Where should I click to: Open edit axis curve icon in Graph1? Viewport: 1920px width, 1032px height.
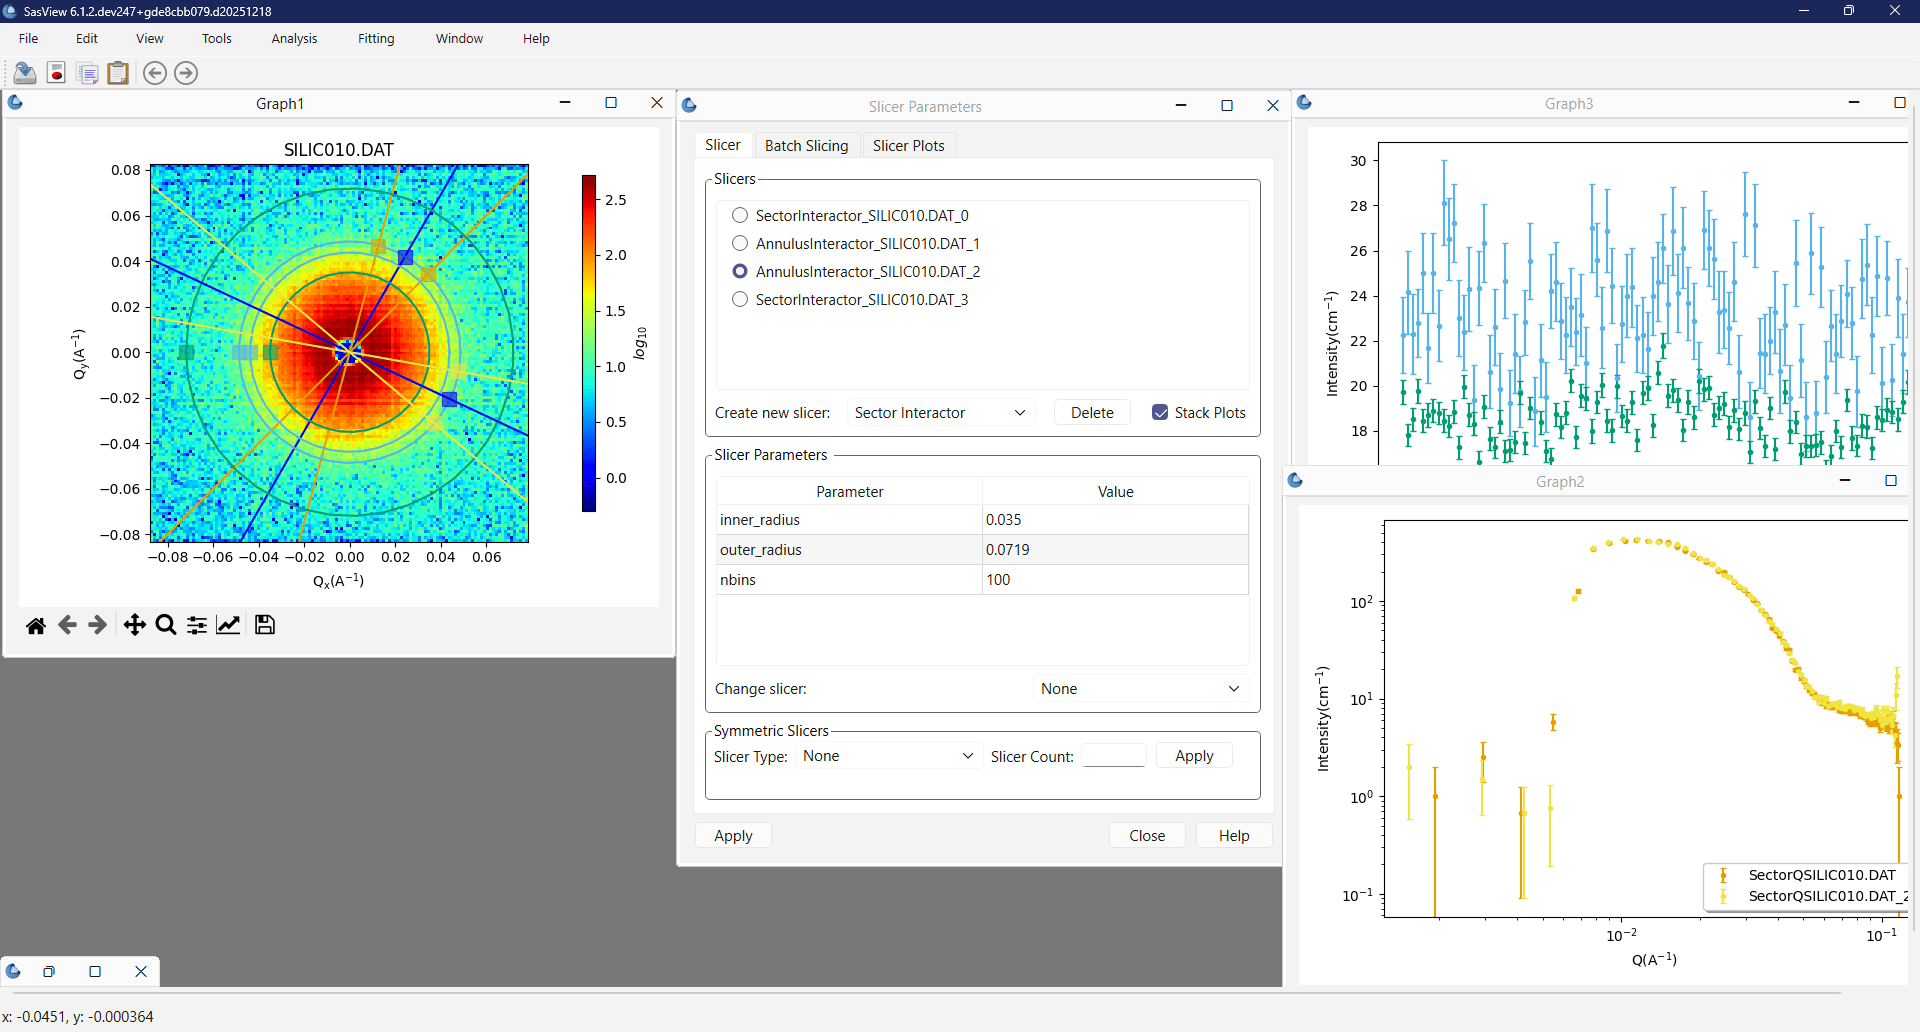(229, 625)
